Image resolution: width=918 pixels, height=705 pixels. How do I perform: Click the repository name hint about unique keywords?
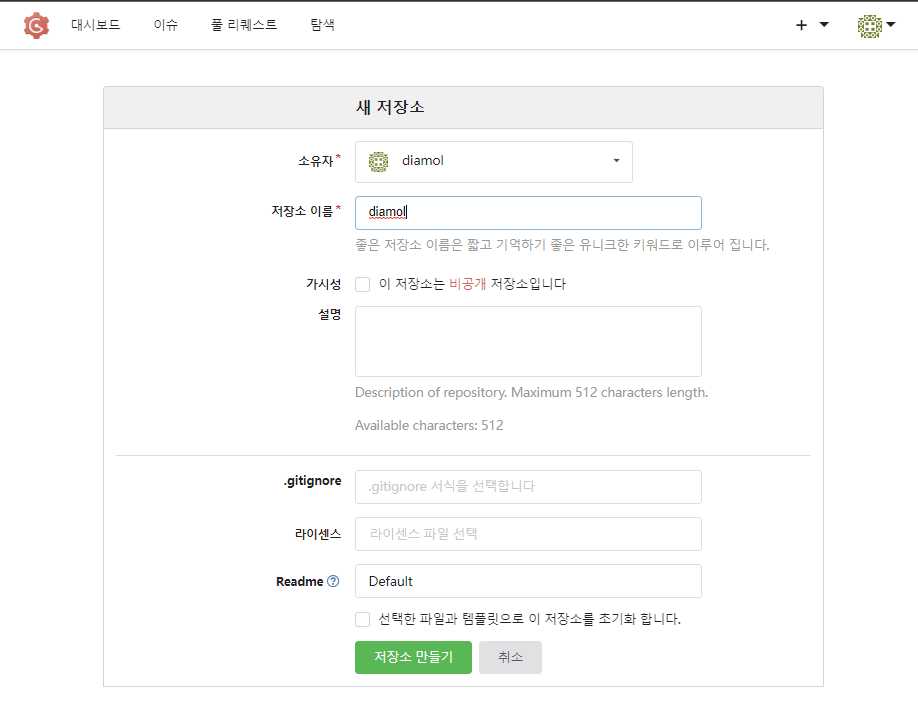coord(562,245)
